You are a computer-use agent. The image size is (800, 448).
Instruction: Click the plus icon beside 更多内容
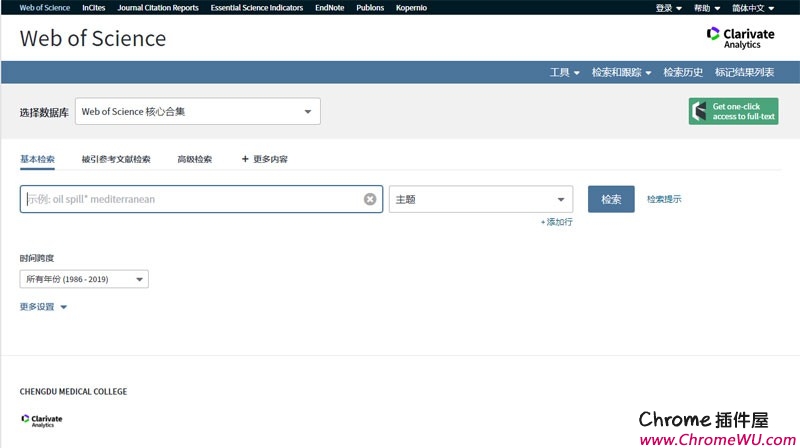[x=245, y=159]
